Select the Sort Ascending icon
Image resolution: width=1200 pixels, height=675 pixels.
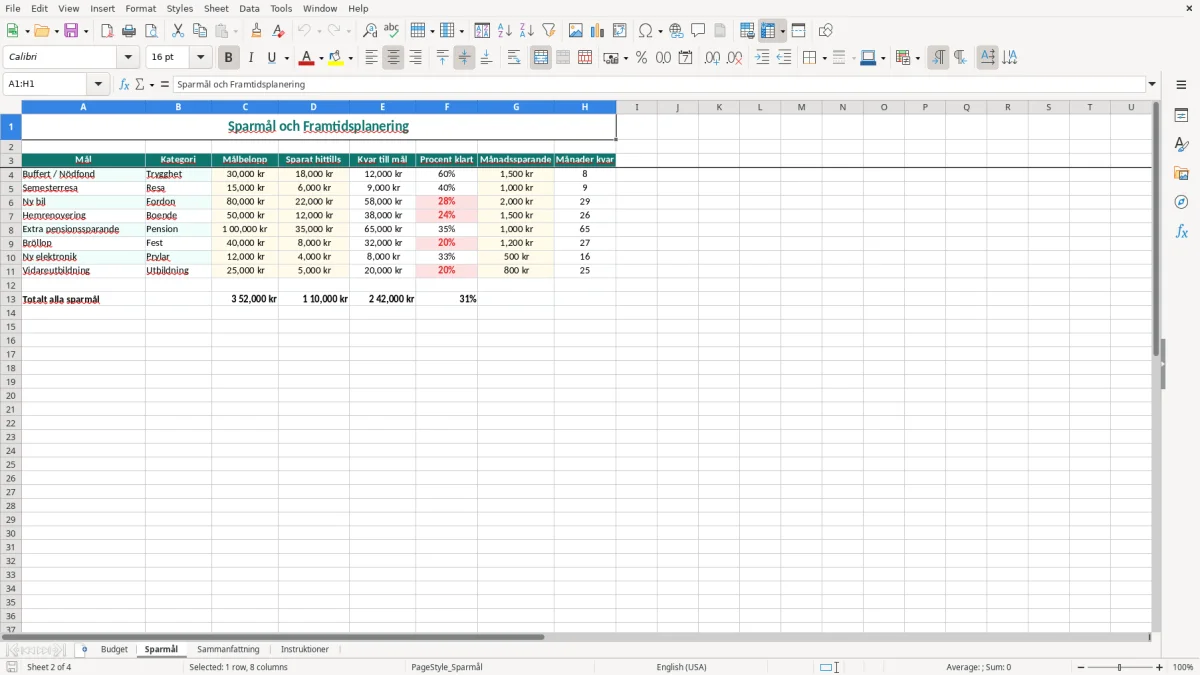[x=504, y=31]
